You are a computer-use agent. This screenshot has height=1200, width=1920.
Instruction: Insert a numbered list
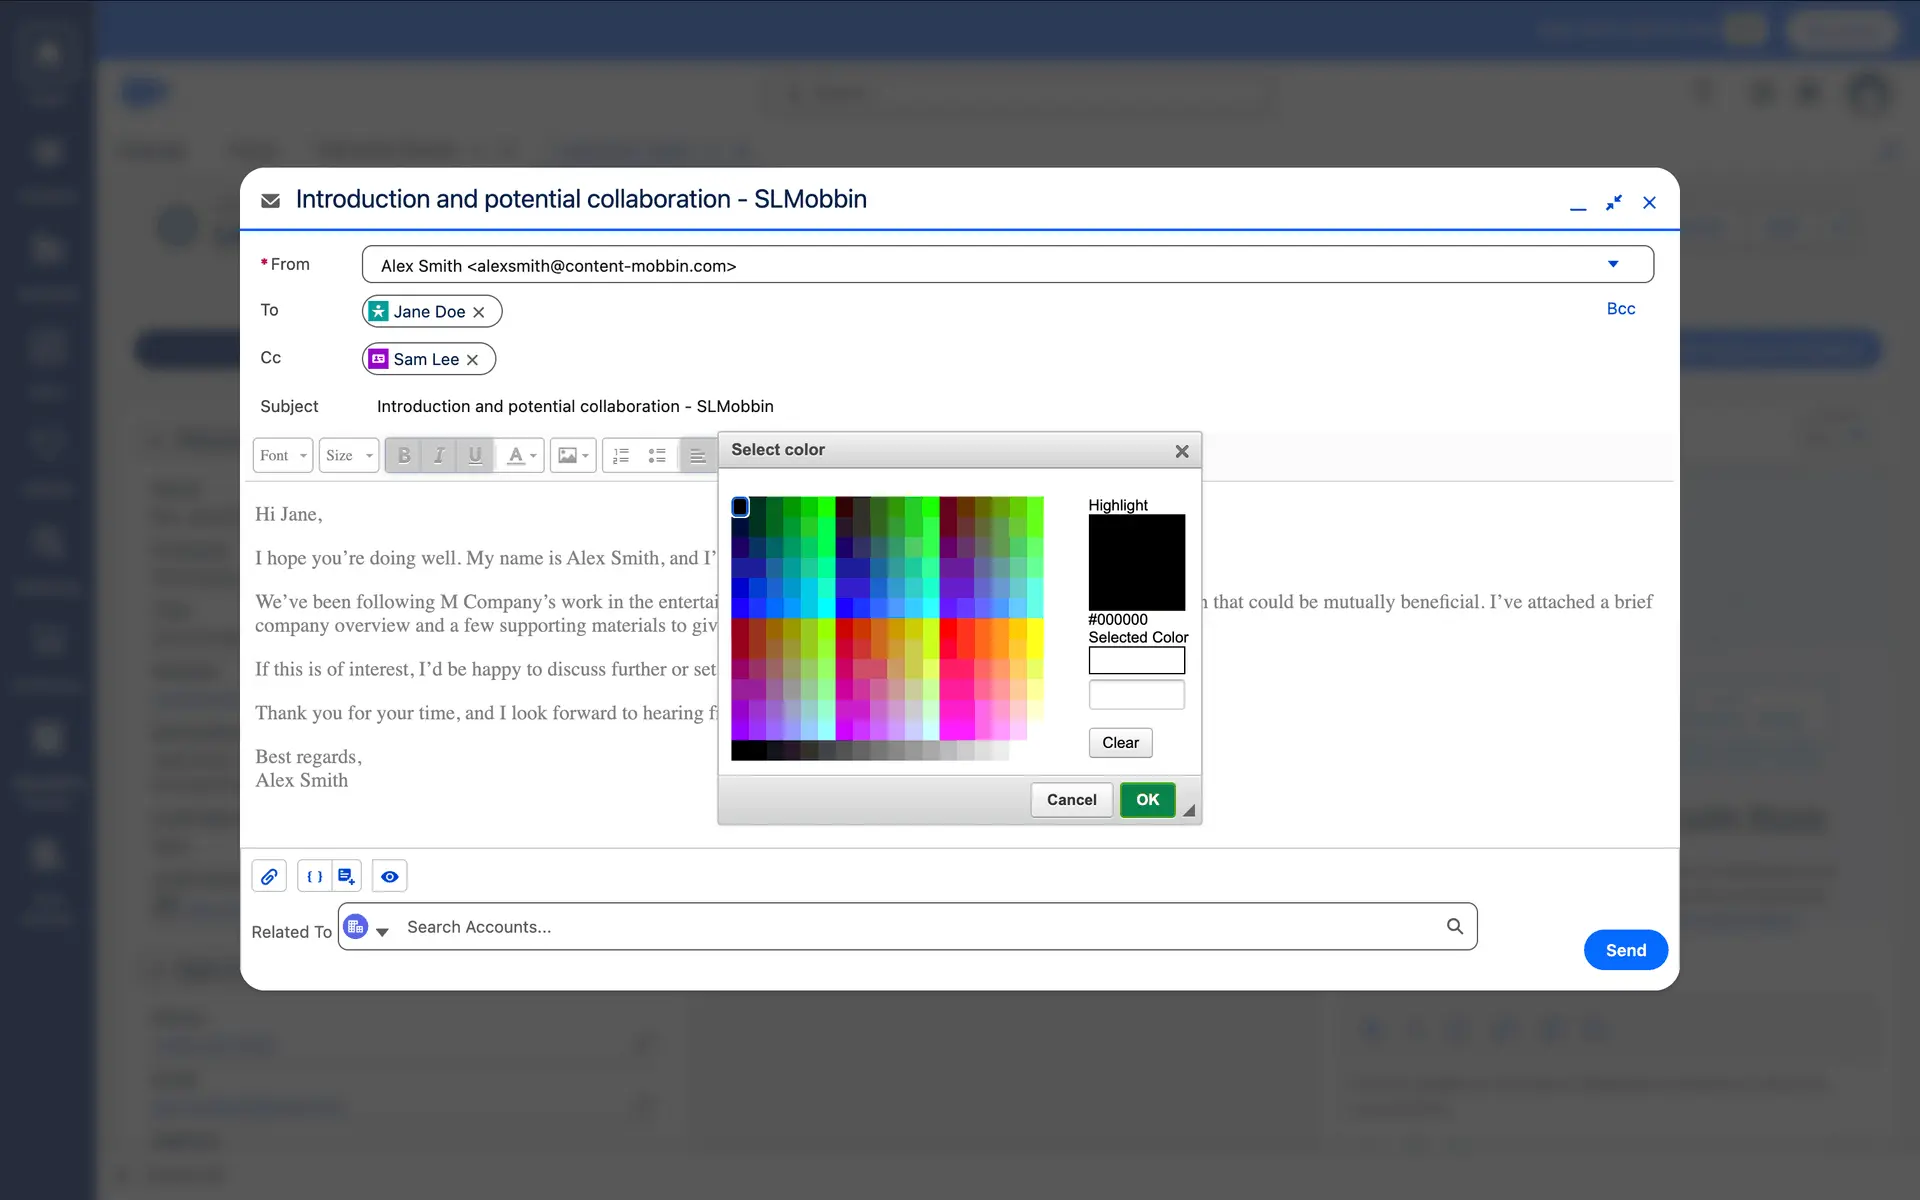click(x=621, y=456)
